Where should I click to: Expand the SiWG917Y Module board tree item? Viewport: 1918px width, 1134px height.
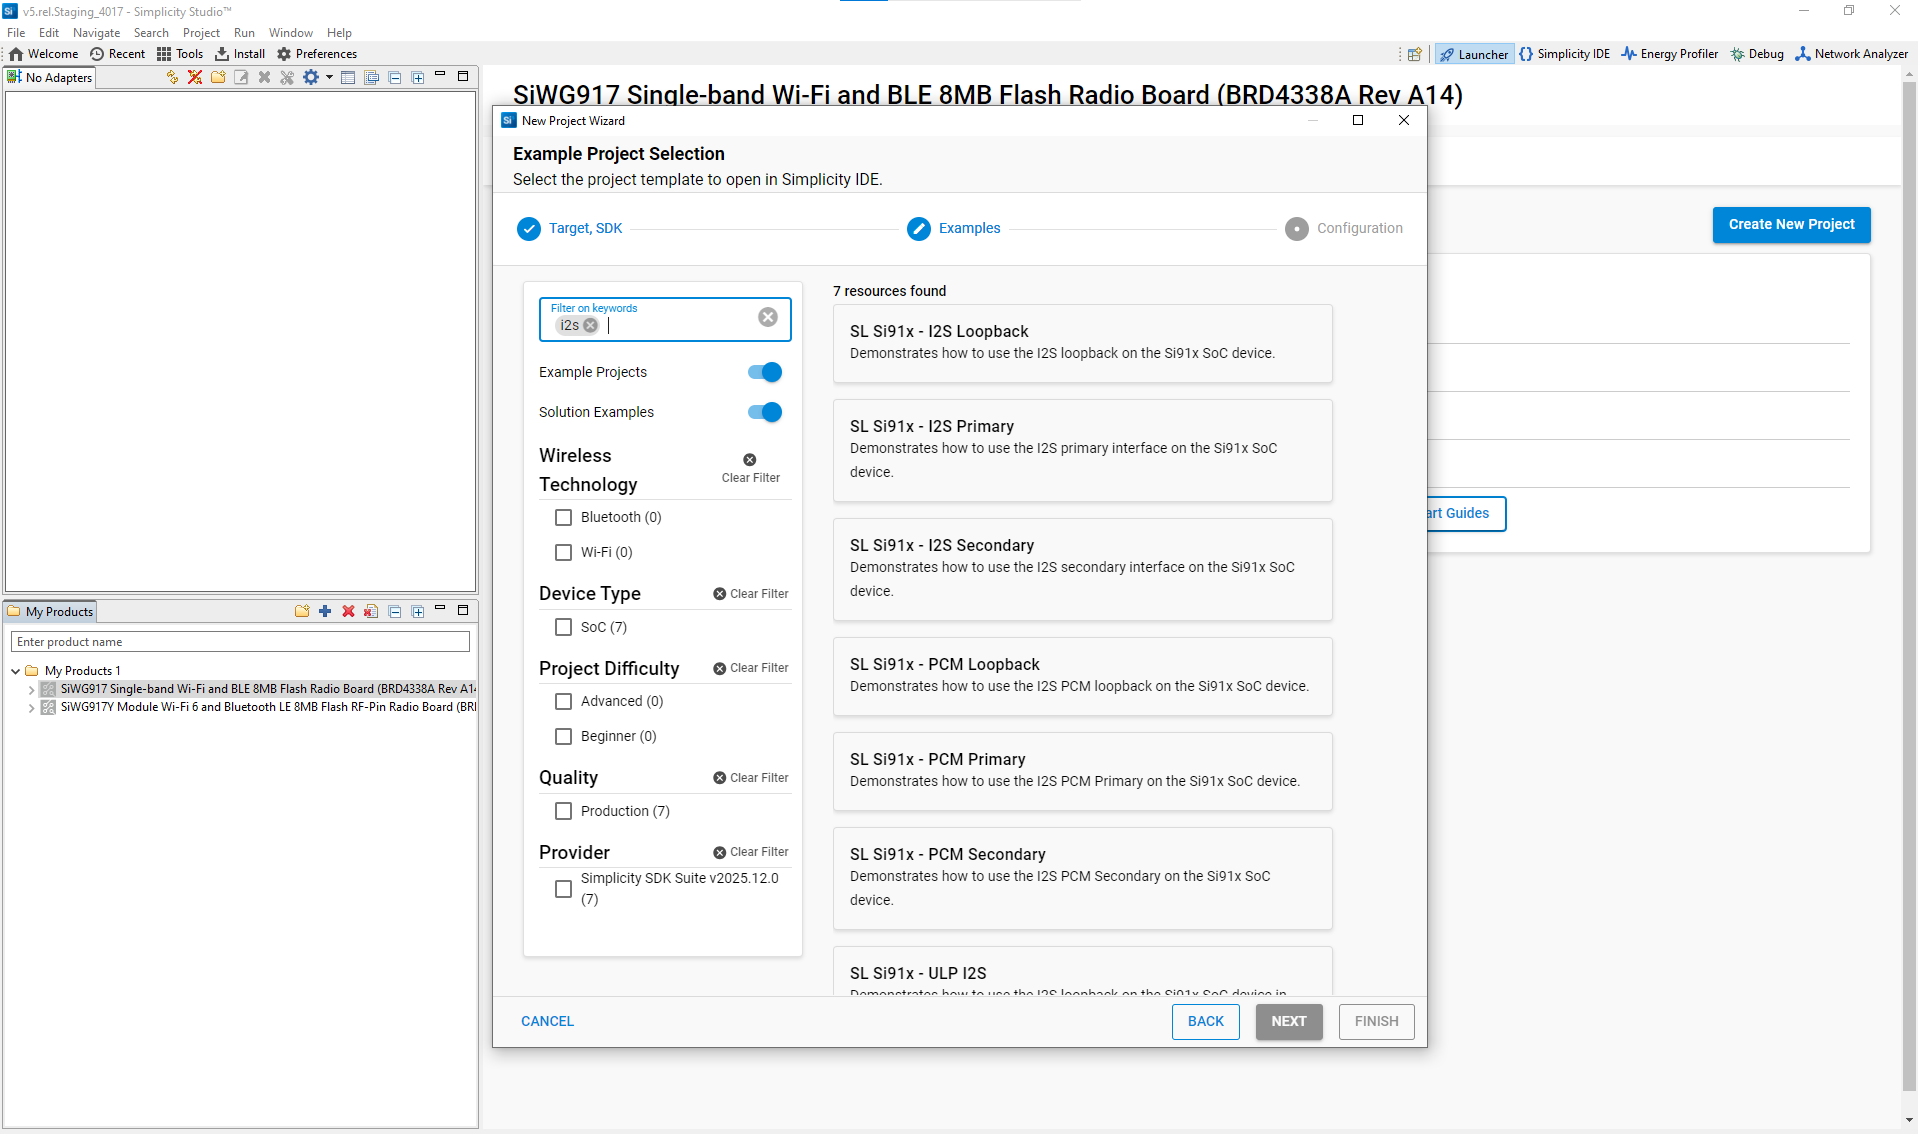tap(32, 707)
